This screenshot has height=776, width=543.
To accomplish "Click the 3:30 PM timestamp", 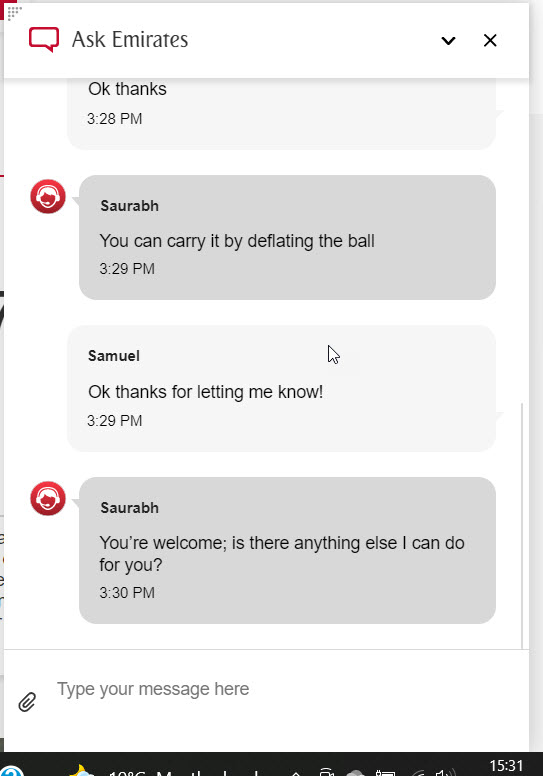I will tap(127, 593).
